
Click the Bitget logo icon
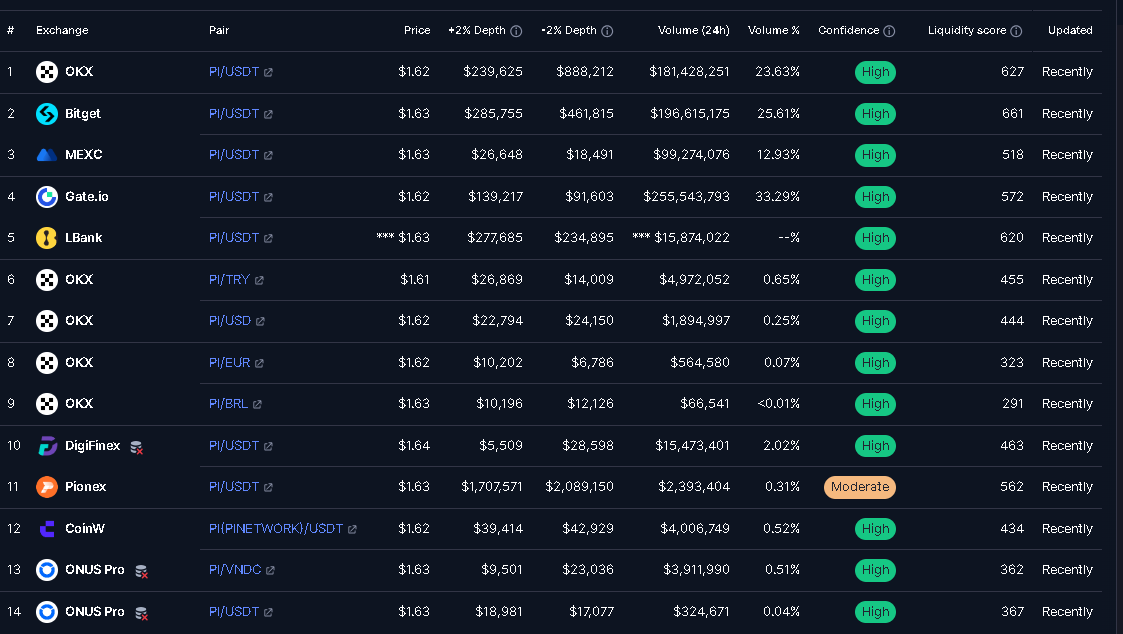coord(47,113)
